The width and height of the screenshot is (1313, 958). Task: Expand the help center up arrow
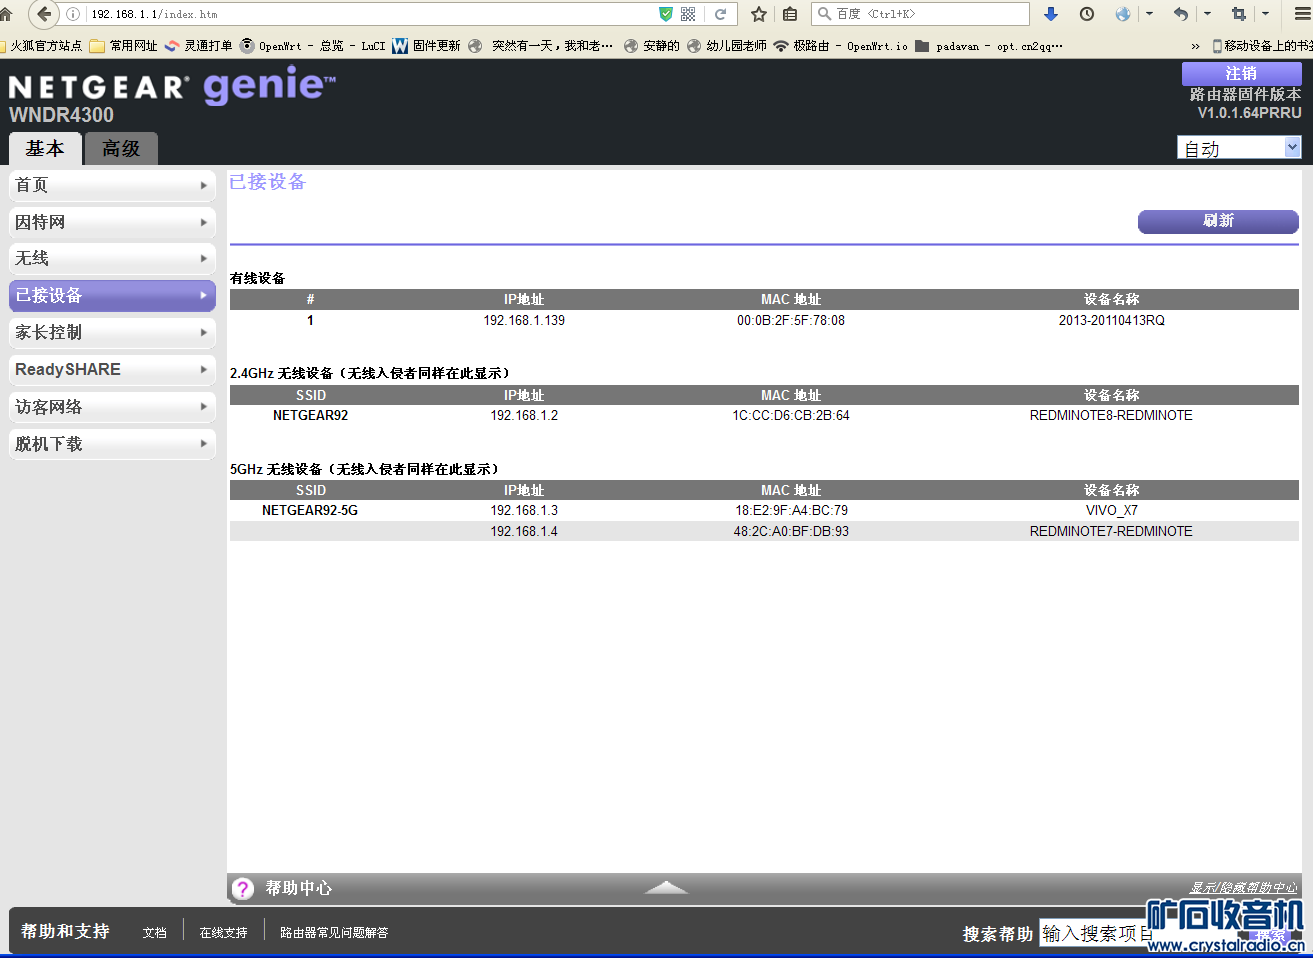tap(666, 887)
